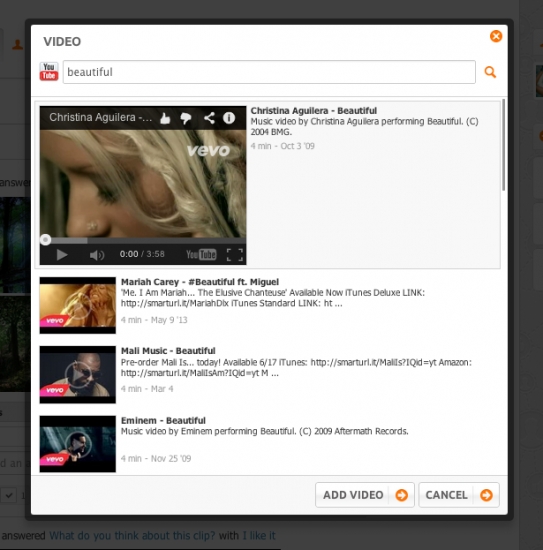Click Mali Music description with Pre-order text

[x=296, y=368]
